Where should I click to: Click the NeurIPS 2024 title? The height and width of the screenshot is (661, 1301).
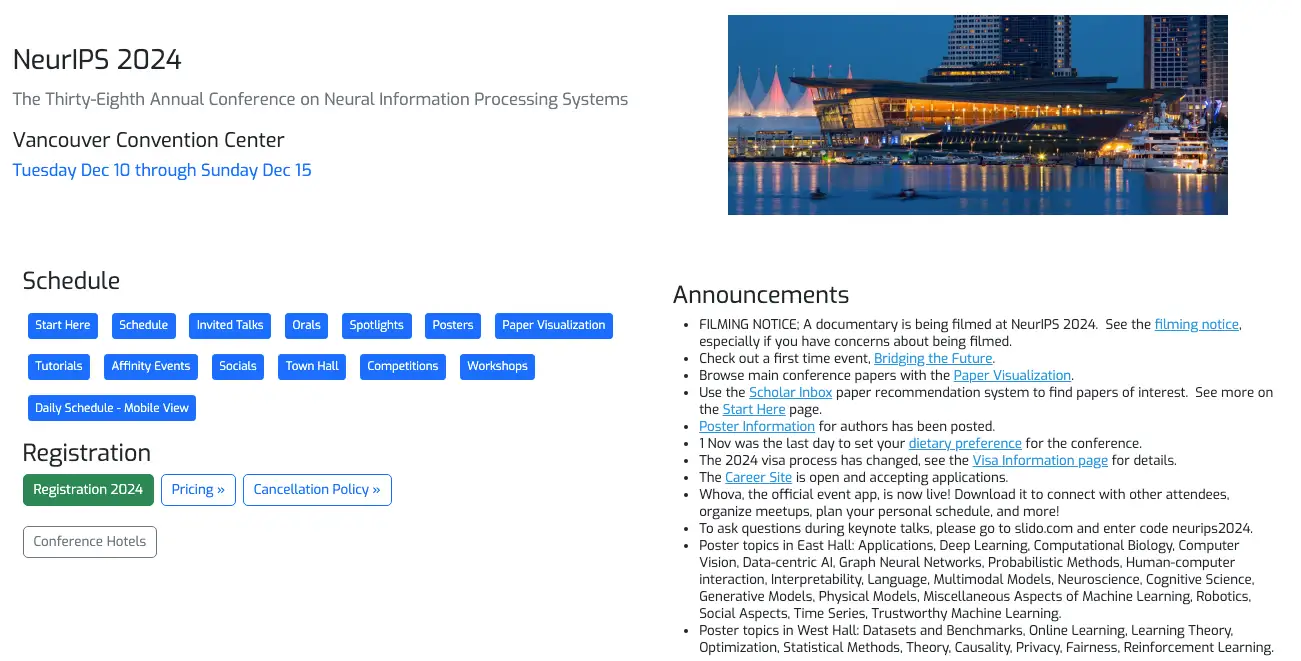[97, 60]
